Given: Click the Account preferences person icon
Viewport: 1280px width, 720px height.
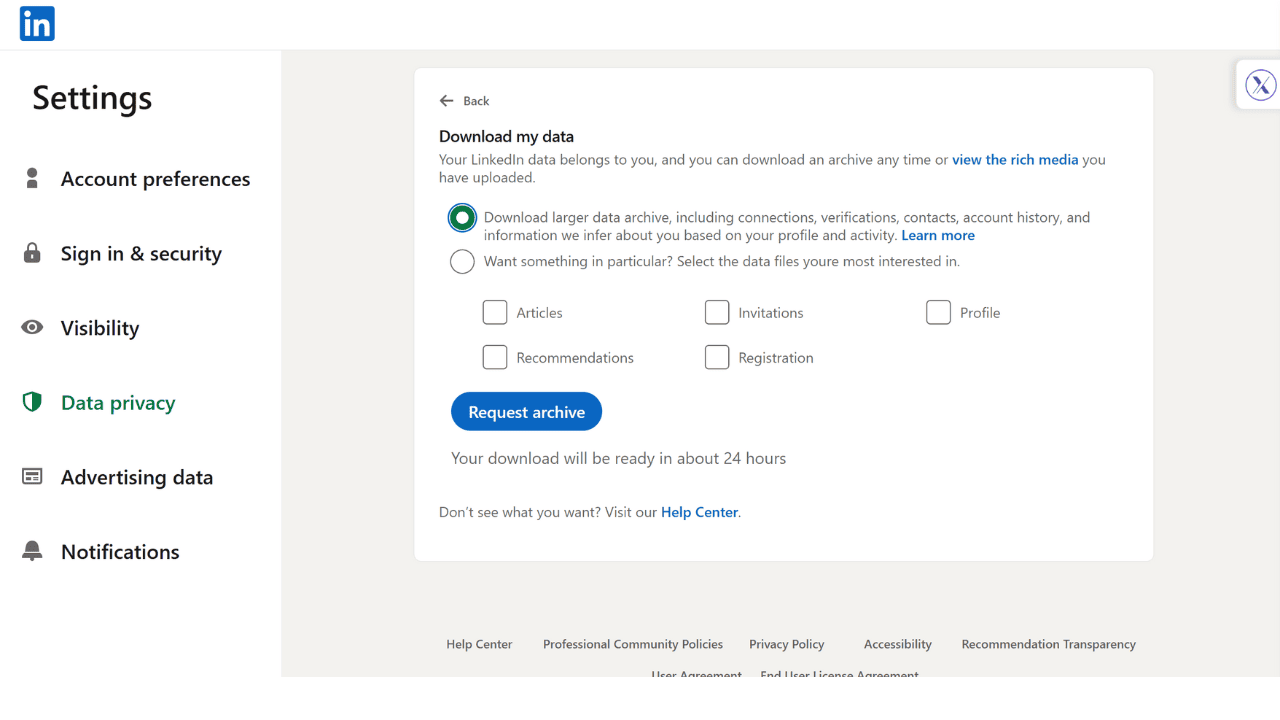Looking at the screenshot, I should coord(32,178).
